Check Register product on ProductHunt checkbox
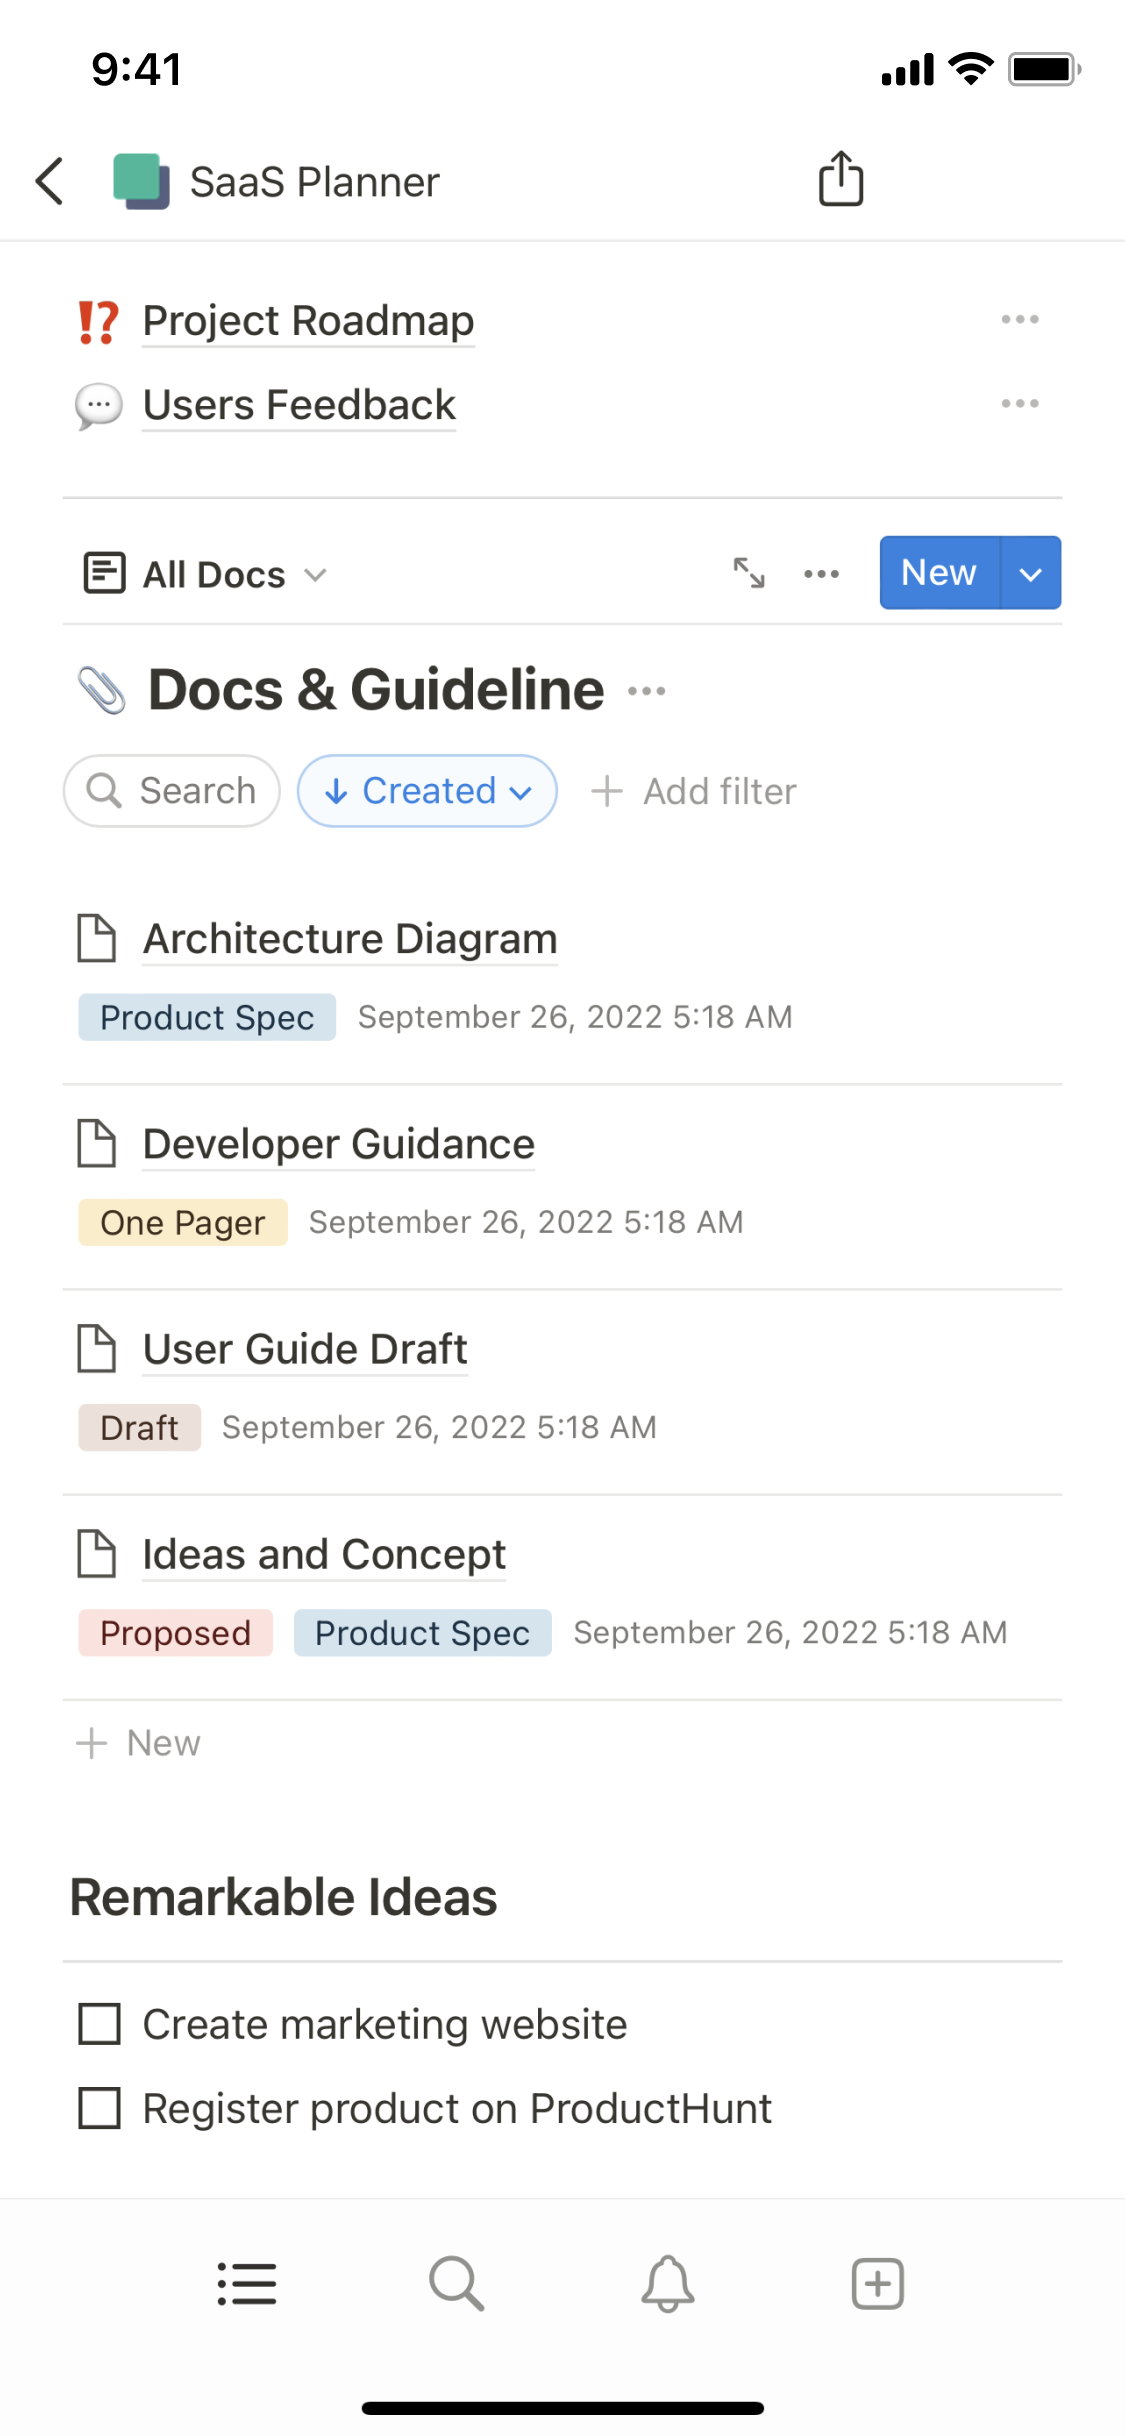This screenshot has width=1125, height=2436. point(100,2108)
